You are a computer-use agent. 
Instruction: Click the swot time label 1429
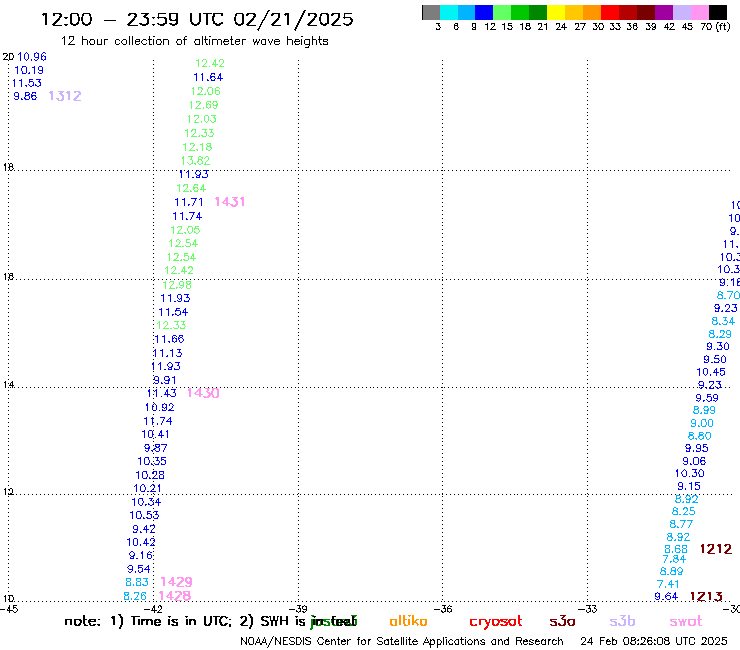pyautogui.click(x=177, y=582)
